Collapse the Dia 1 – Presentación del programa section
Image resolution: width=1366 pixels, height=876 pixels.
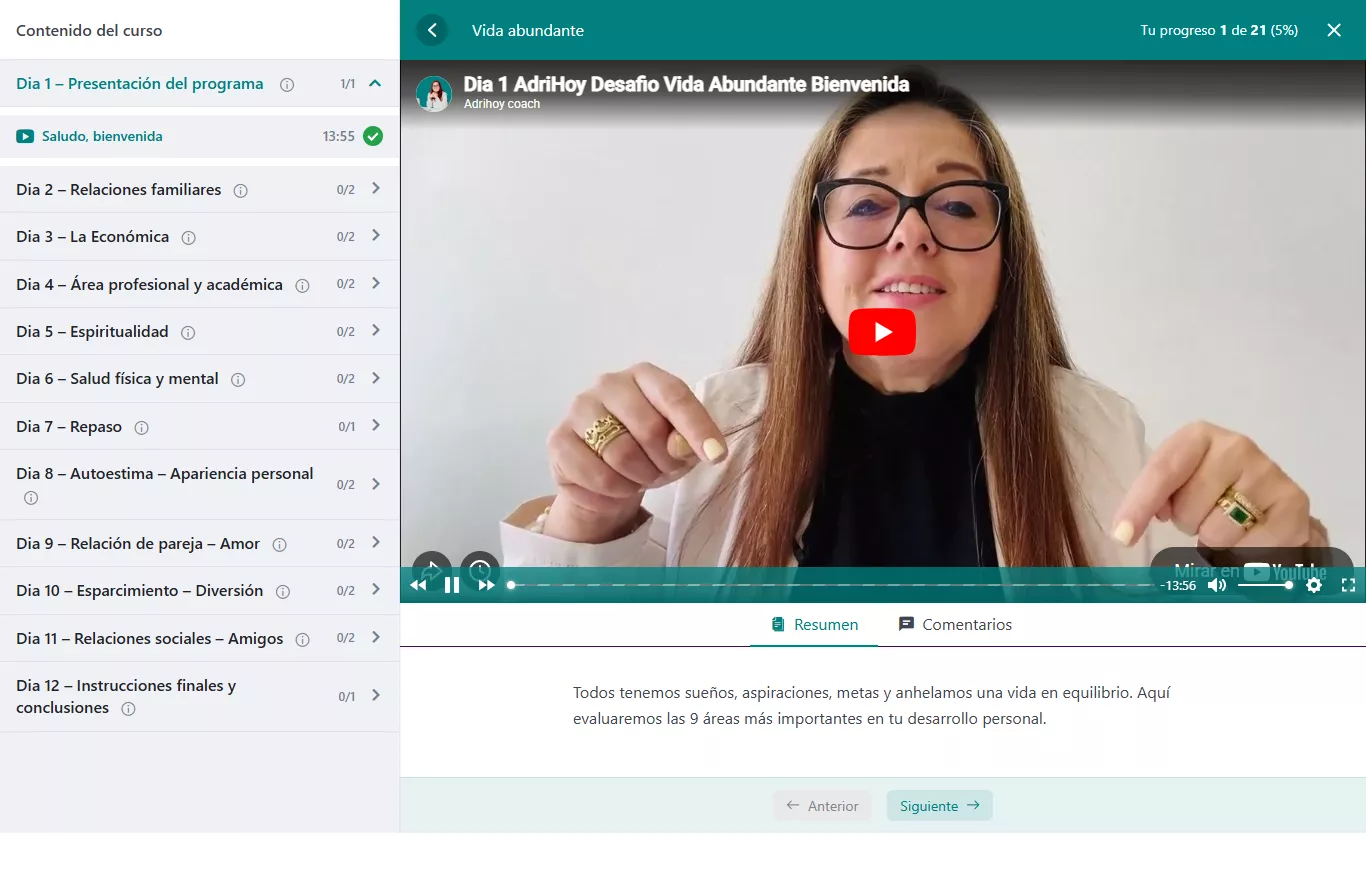coord(375,84)
